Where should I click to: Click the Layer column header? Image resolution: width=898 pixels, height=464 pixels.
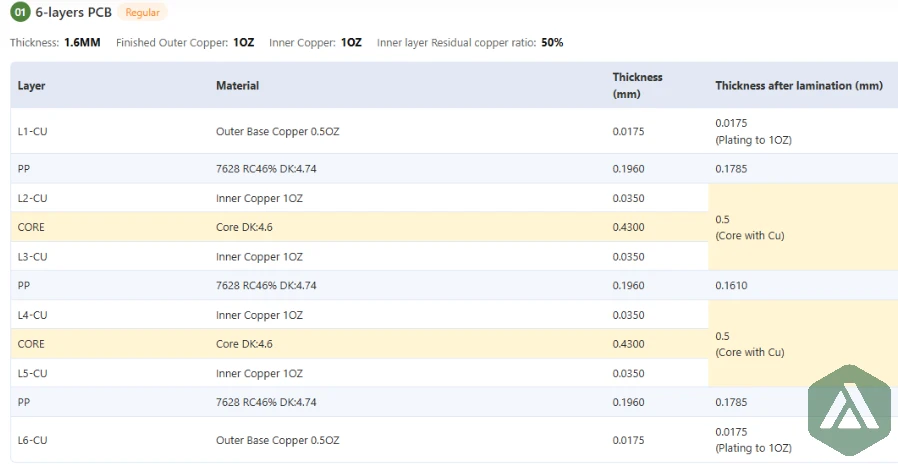point(32,86)
